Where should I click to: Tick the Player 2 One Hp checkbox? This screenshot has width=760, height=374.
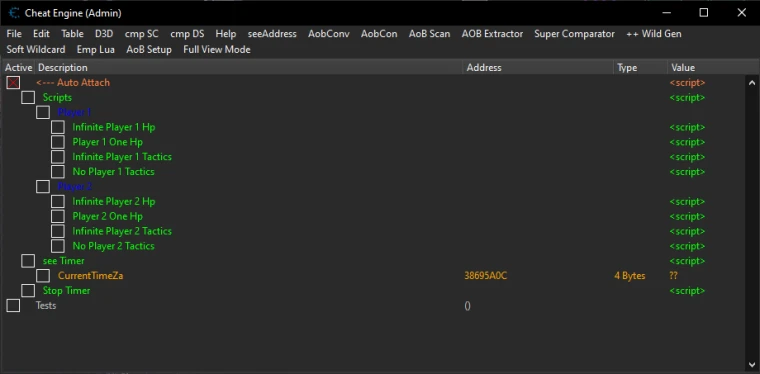(x=58, y=216)
